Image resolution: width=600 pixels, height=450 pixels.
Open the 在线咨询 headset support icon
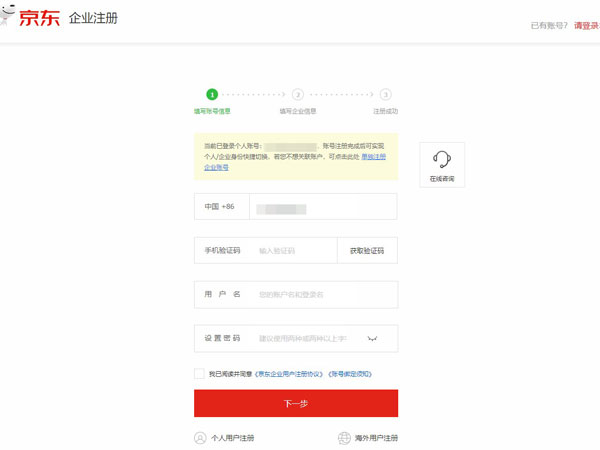(x=441, y=159)
